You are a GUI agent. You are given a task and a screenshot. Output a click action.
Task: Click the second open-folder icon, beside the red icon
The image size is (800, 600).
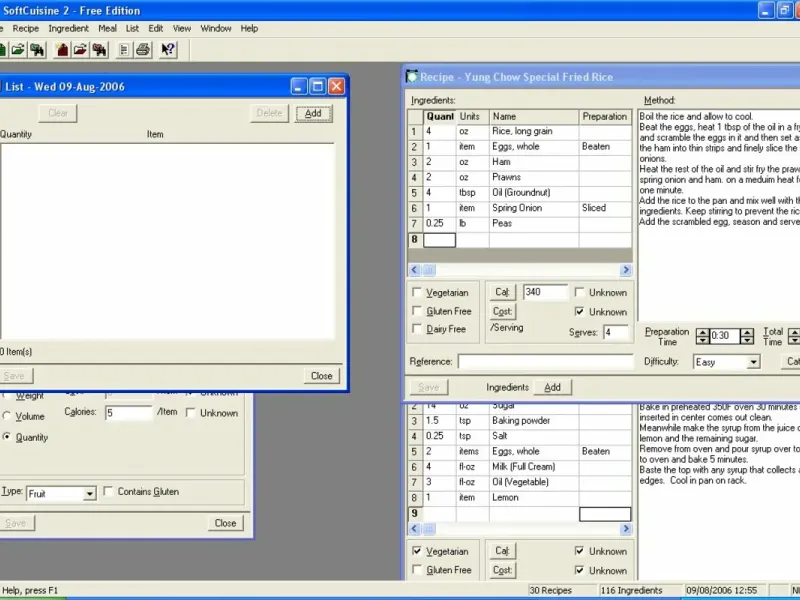[x=81, y=49]
